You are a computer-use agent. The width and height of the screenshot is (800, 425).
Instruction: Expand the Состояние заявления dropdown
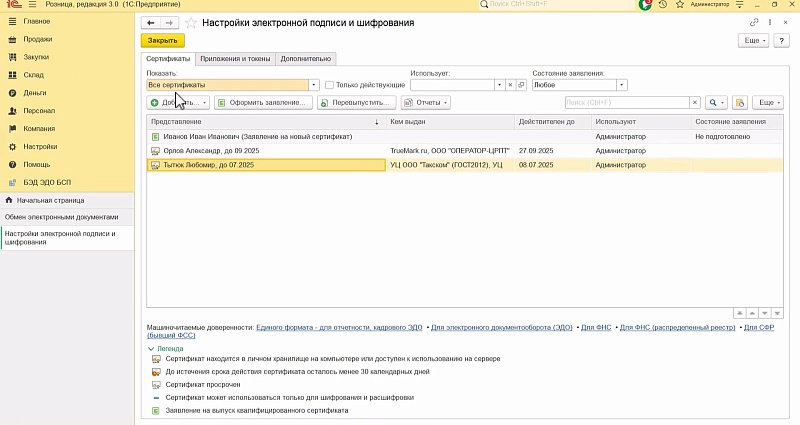tap(621, 85)
